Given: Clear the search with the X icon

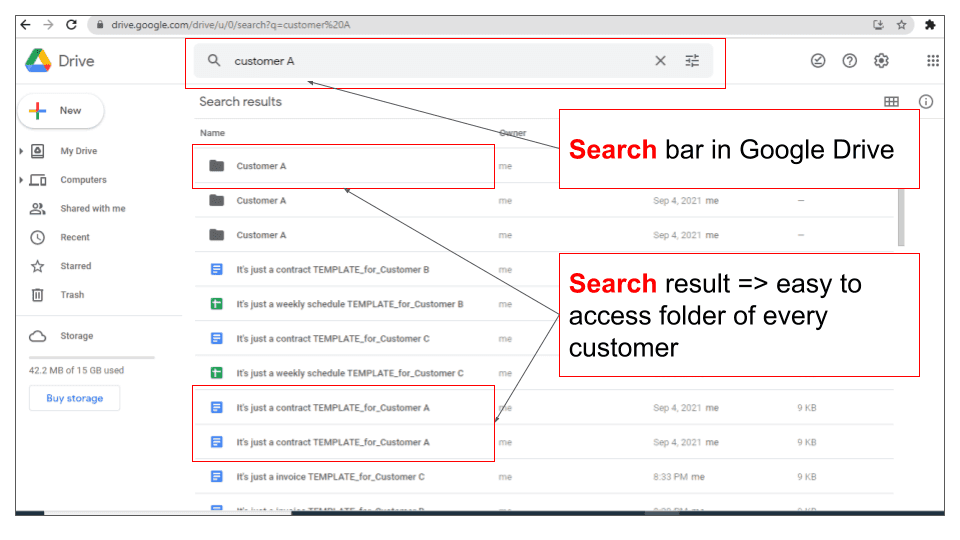Looking at the screenshot, I should (660, 61).
